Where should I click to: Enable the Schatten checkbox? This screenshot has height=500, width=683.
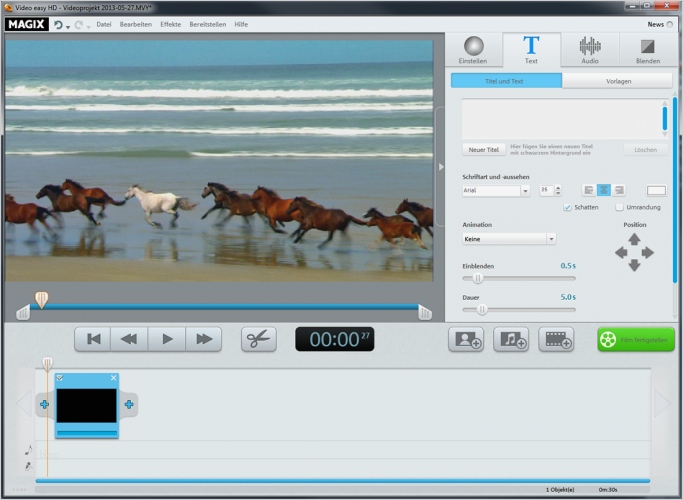[x=567, y=207]
